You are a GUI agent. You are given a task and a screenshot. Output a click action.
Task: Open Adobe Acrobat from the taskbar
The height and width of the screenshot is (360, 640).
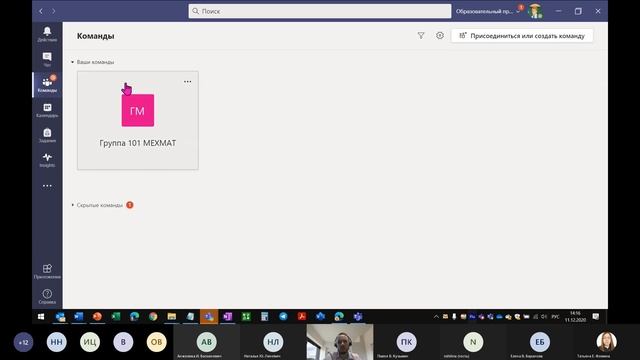coord(302,317)
